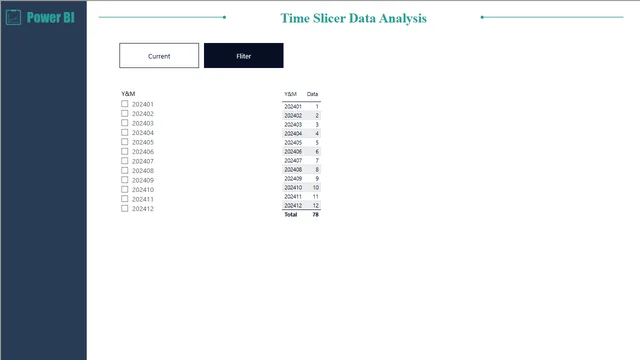Check the 202402 slicer checkbox
This screenshot has width=640, height=360.
(x=124, y=113)
